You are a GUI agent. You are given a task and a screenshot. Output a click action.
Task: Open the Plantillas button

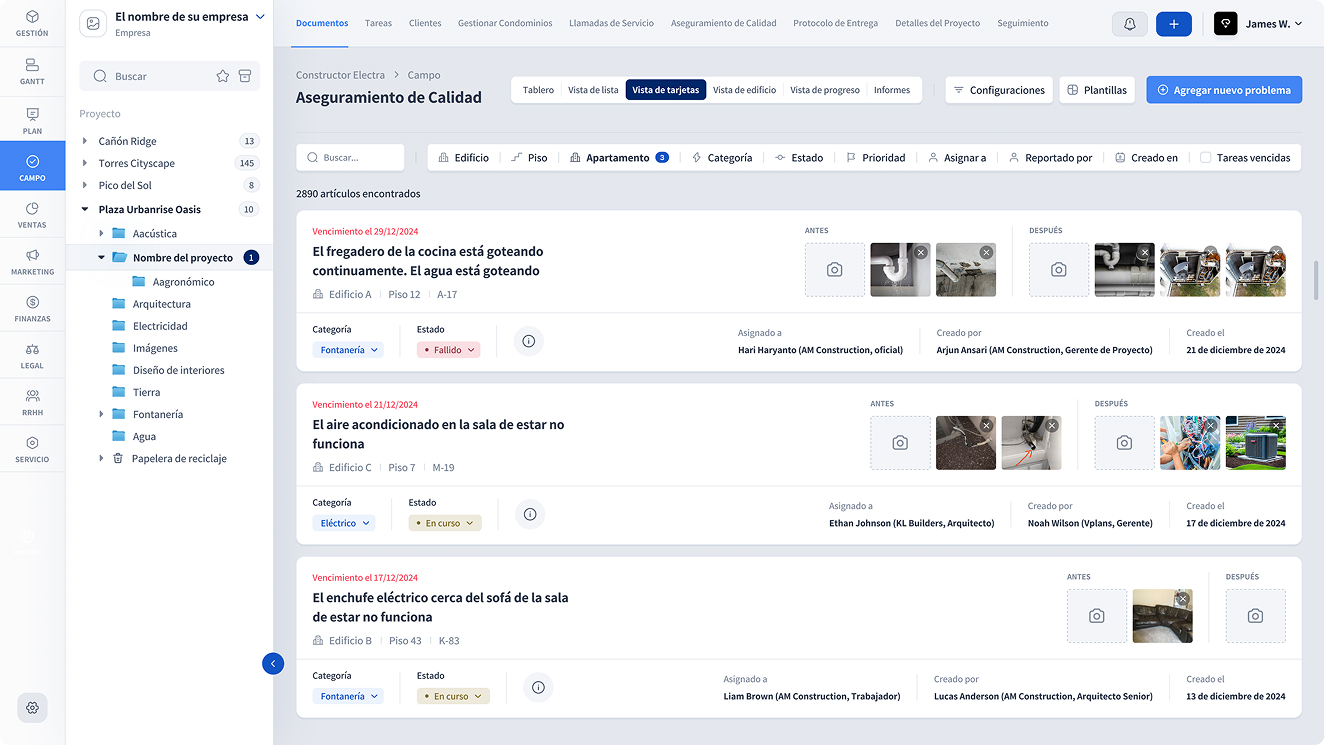click(1097, 90)
